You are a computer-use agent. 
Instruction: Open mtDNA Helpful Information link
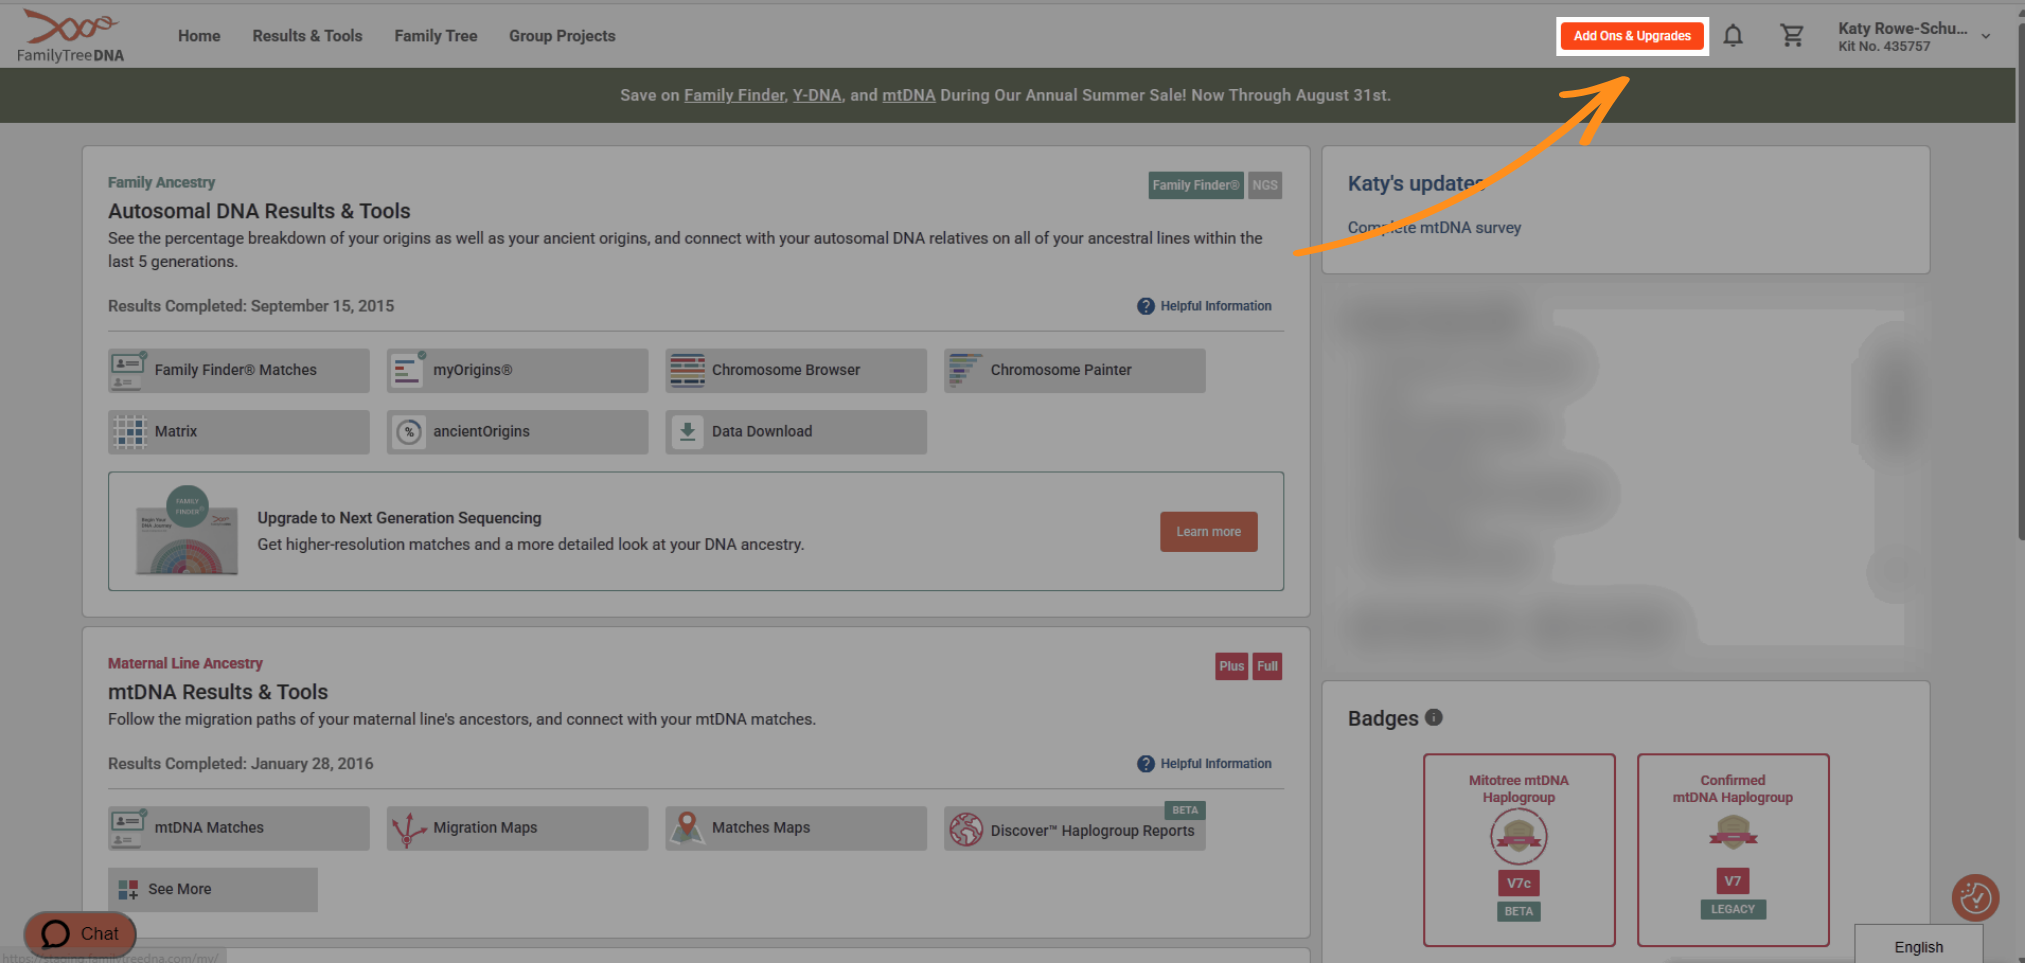point(1216,764)
